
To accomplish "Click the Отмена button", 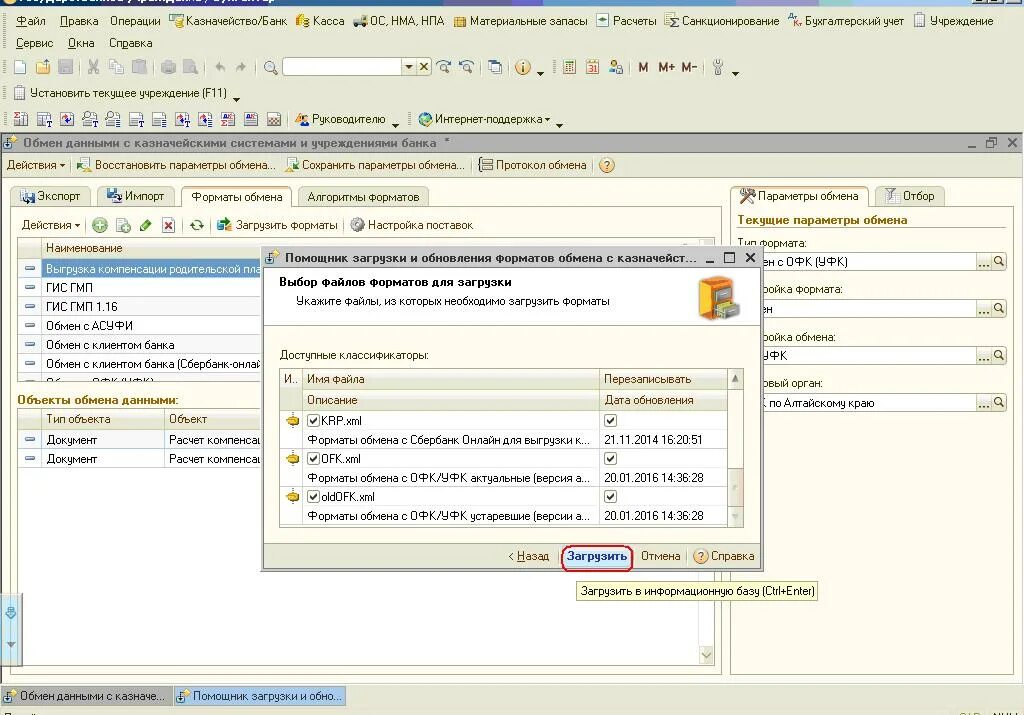I will [660, 556].
